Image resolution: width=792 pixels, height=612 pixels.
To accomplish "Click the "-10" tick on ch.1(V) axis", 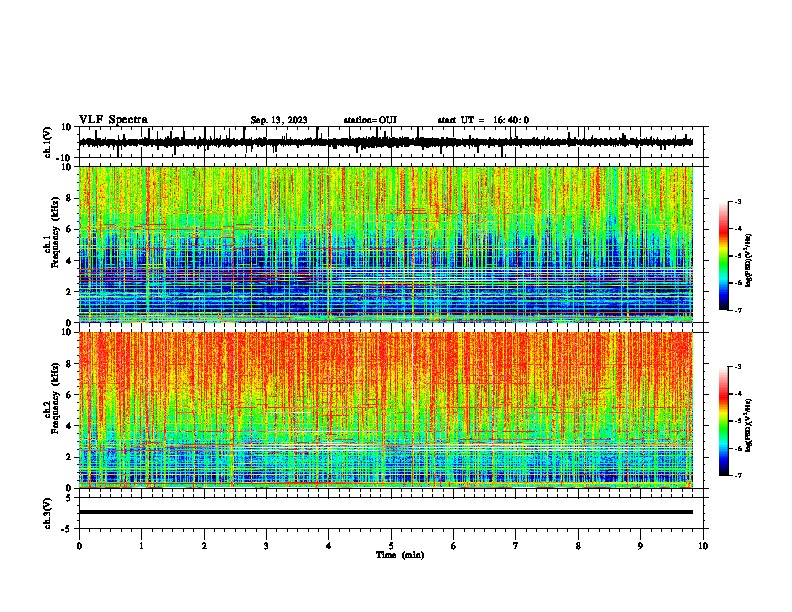I will coord(64,158).
